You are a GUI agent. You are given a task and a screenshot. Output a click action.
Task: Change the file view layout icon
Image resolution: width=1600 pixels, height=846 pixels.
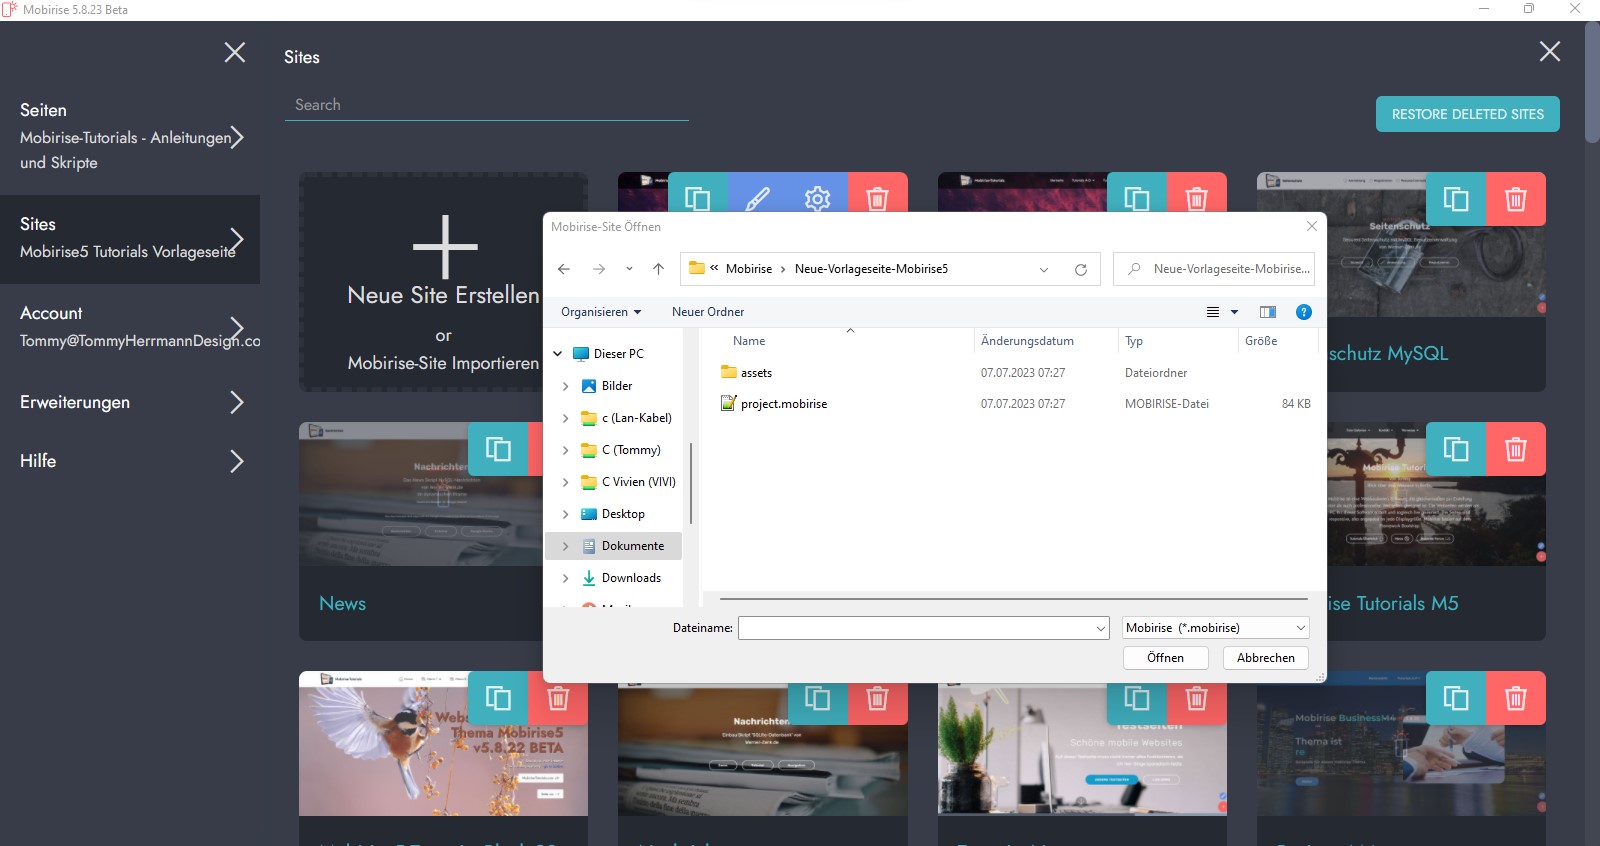[x=1213, y=312]
